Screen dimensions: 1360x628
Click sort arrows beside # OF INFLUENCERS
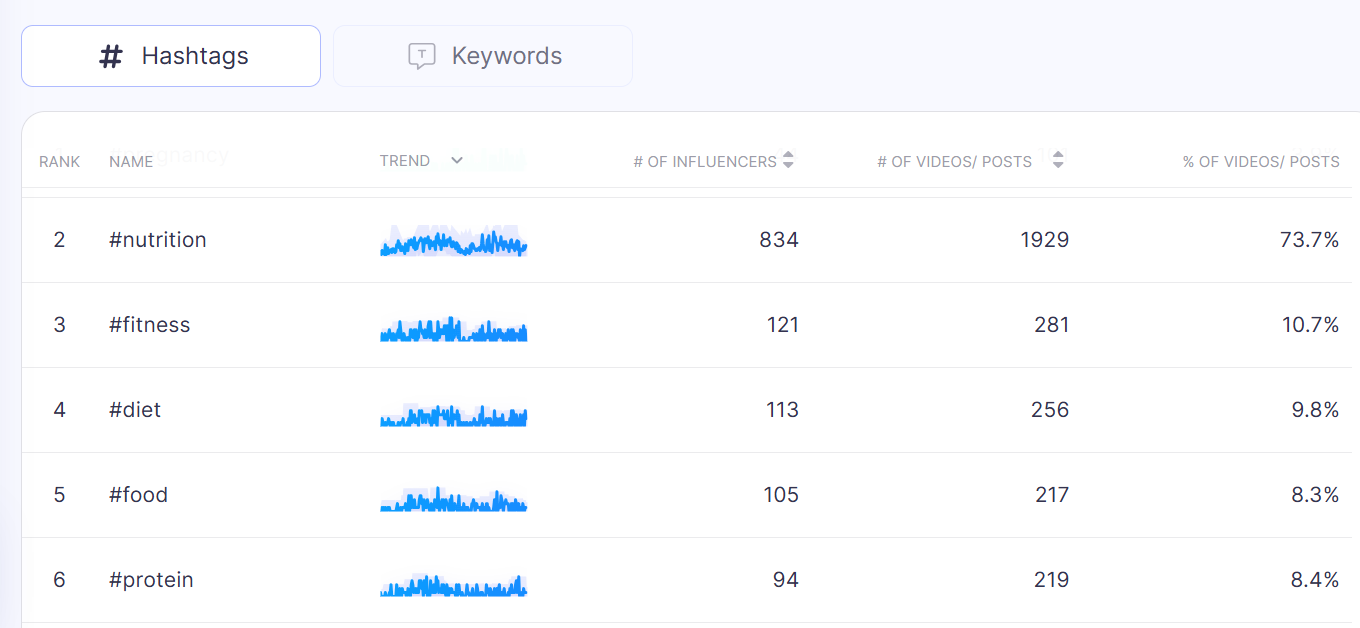pyautogui.click(x=788, y=160)
